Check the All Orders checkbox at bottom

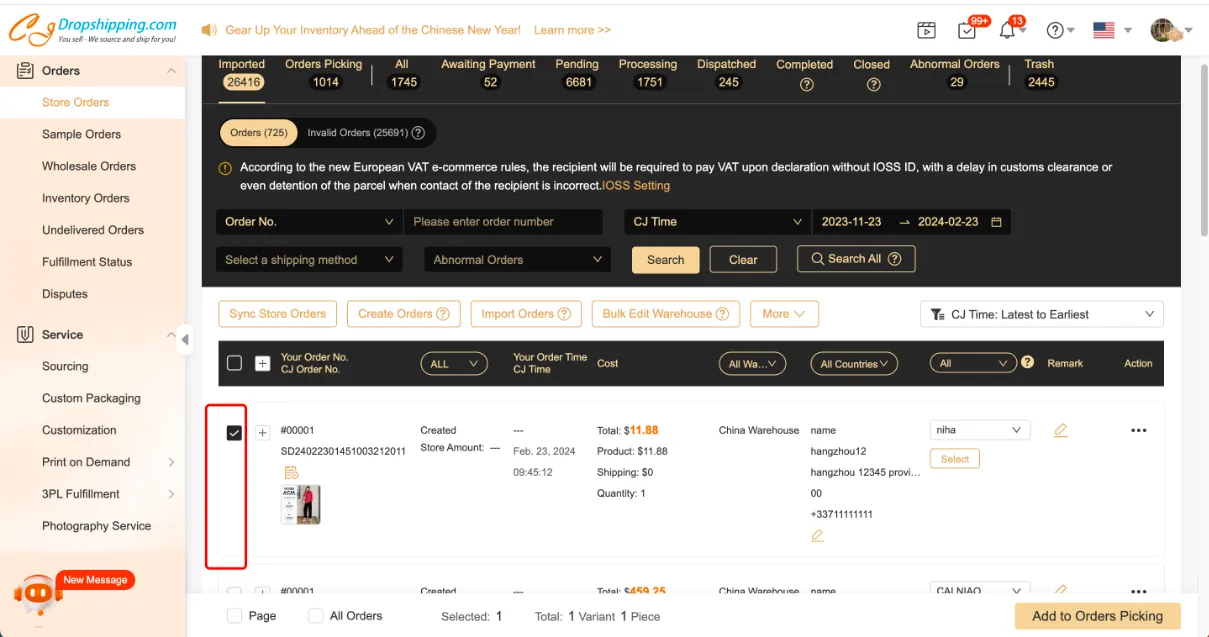click(315, 616)
